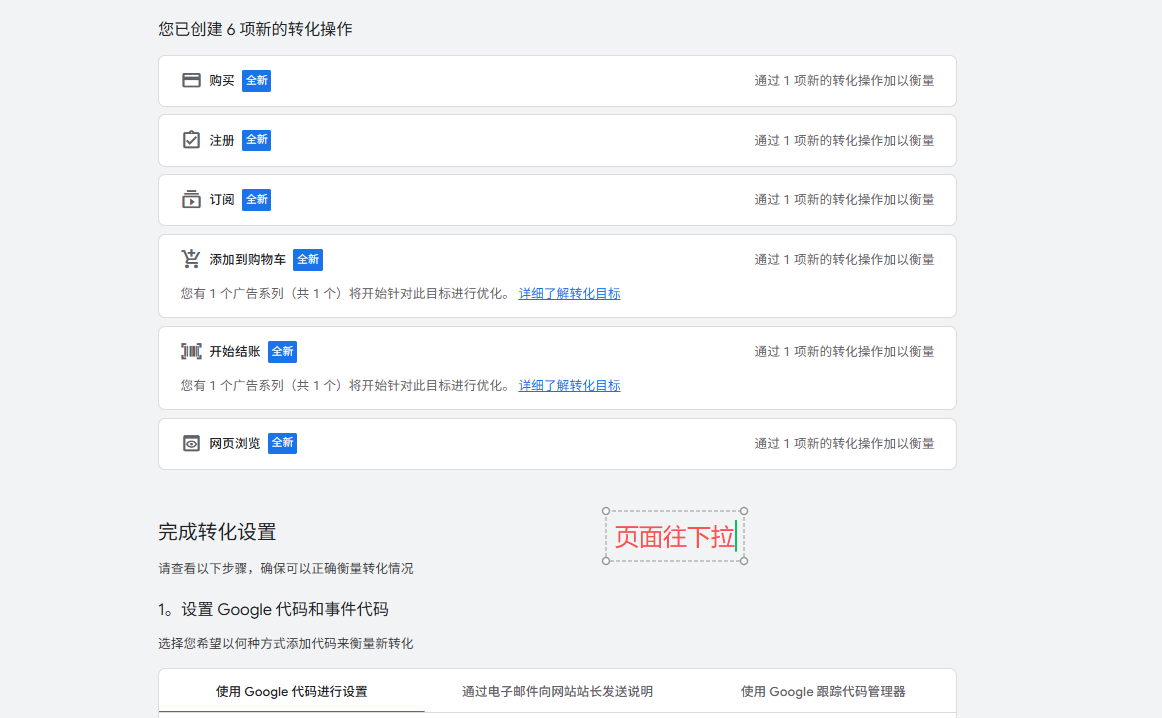Click the credit card icon for 购买
The image size is (1162, 718).
[x=191, y=80]
